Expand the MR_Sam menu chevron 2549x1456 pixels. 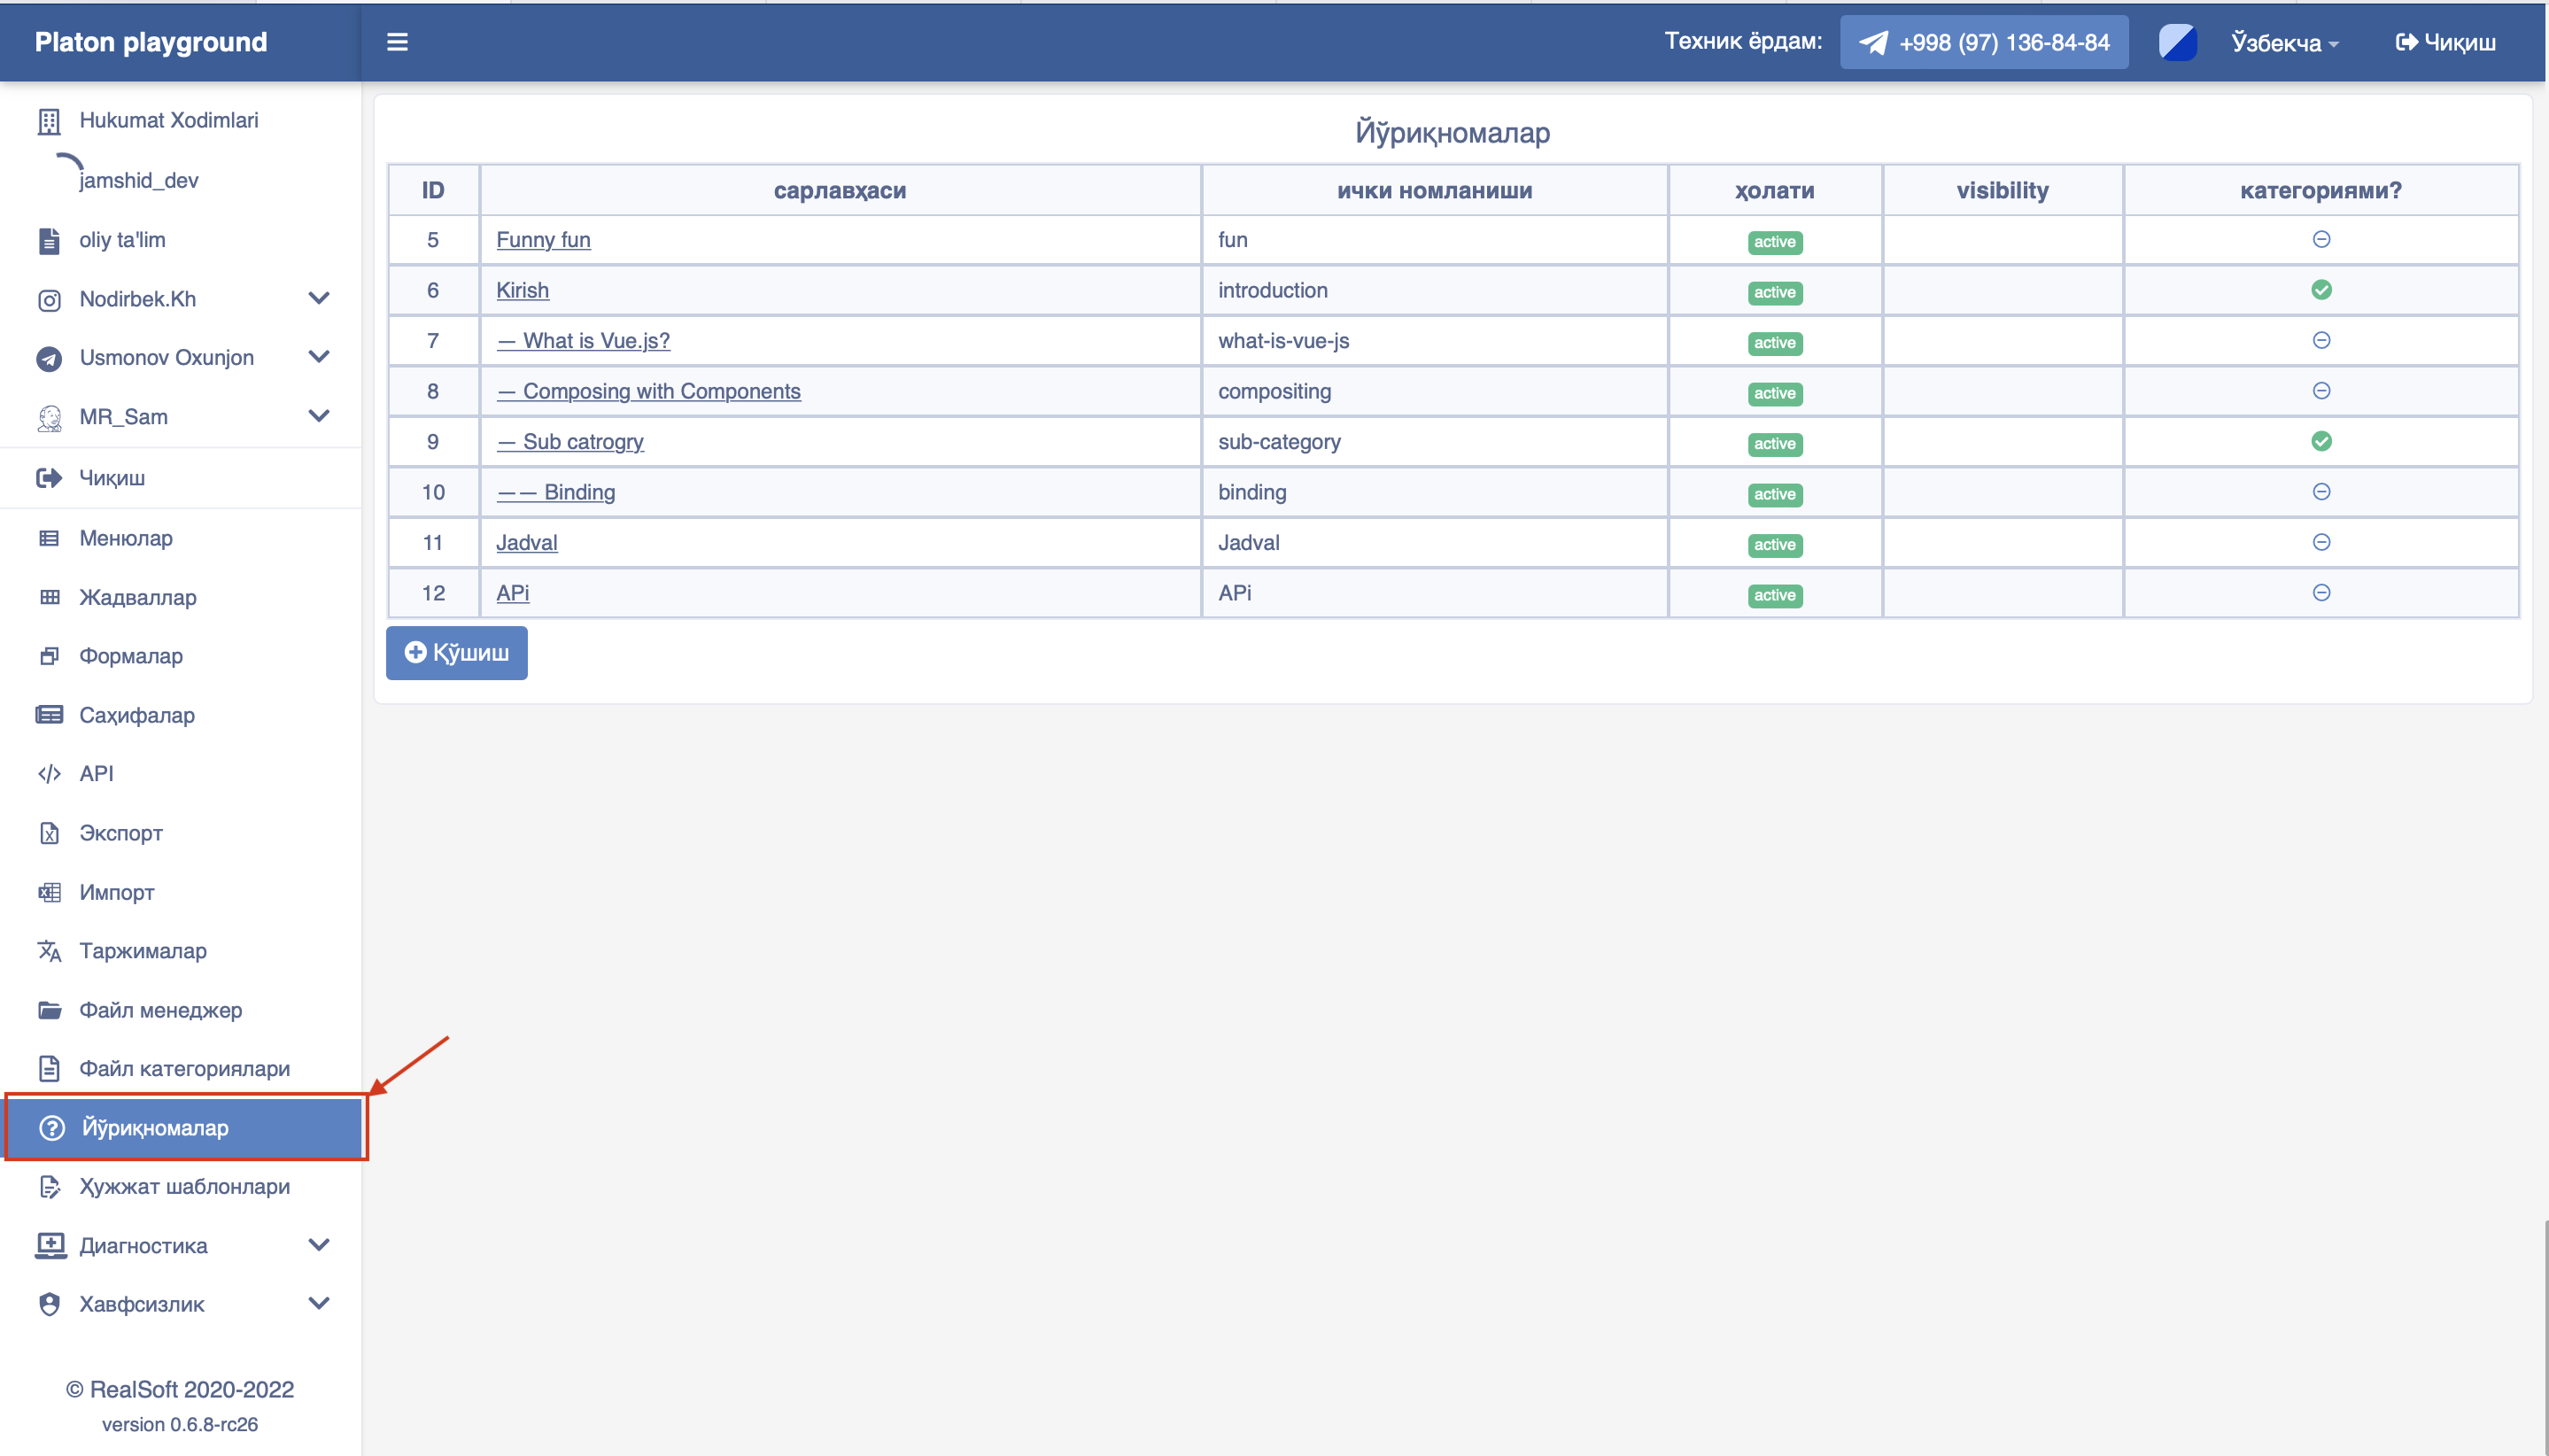pyautogui.click(x=319, y=415)
